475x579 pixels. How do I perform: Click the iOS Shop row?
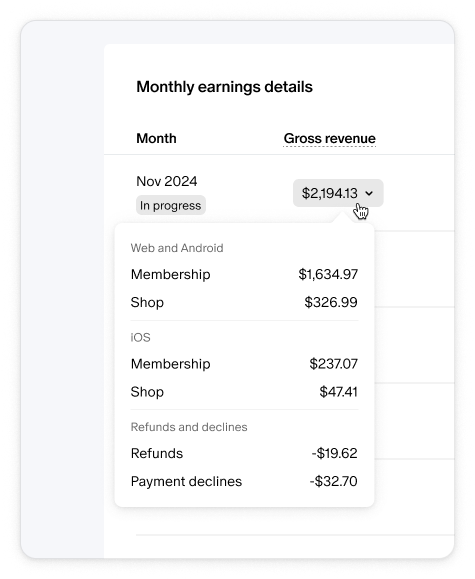(244, 392)
